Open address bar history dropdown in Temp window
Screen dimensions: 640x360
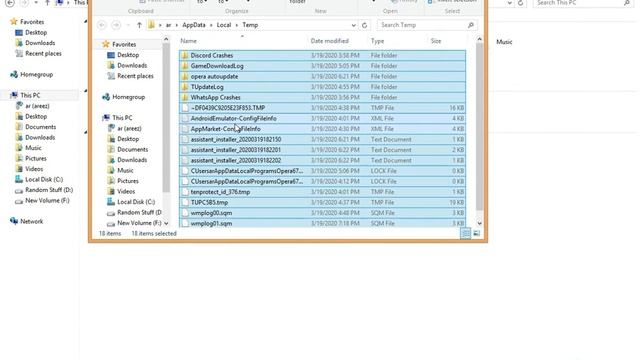353,25
